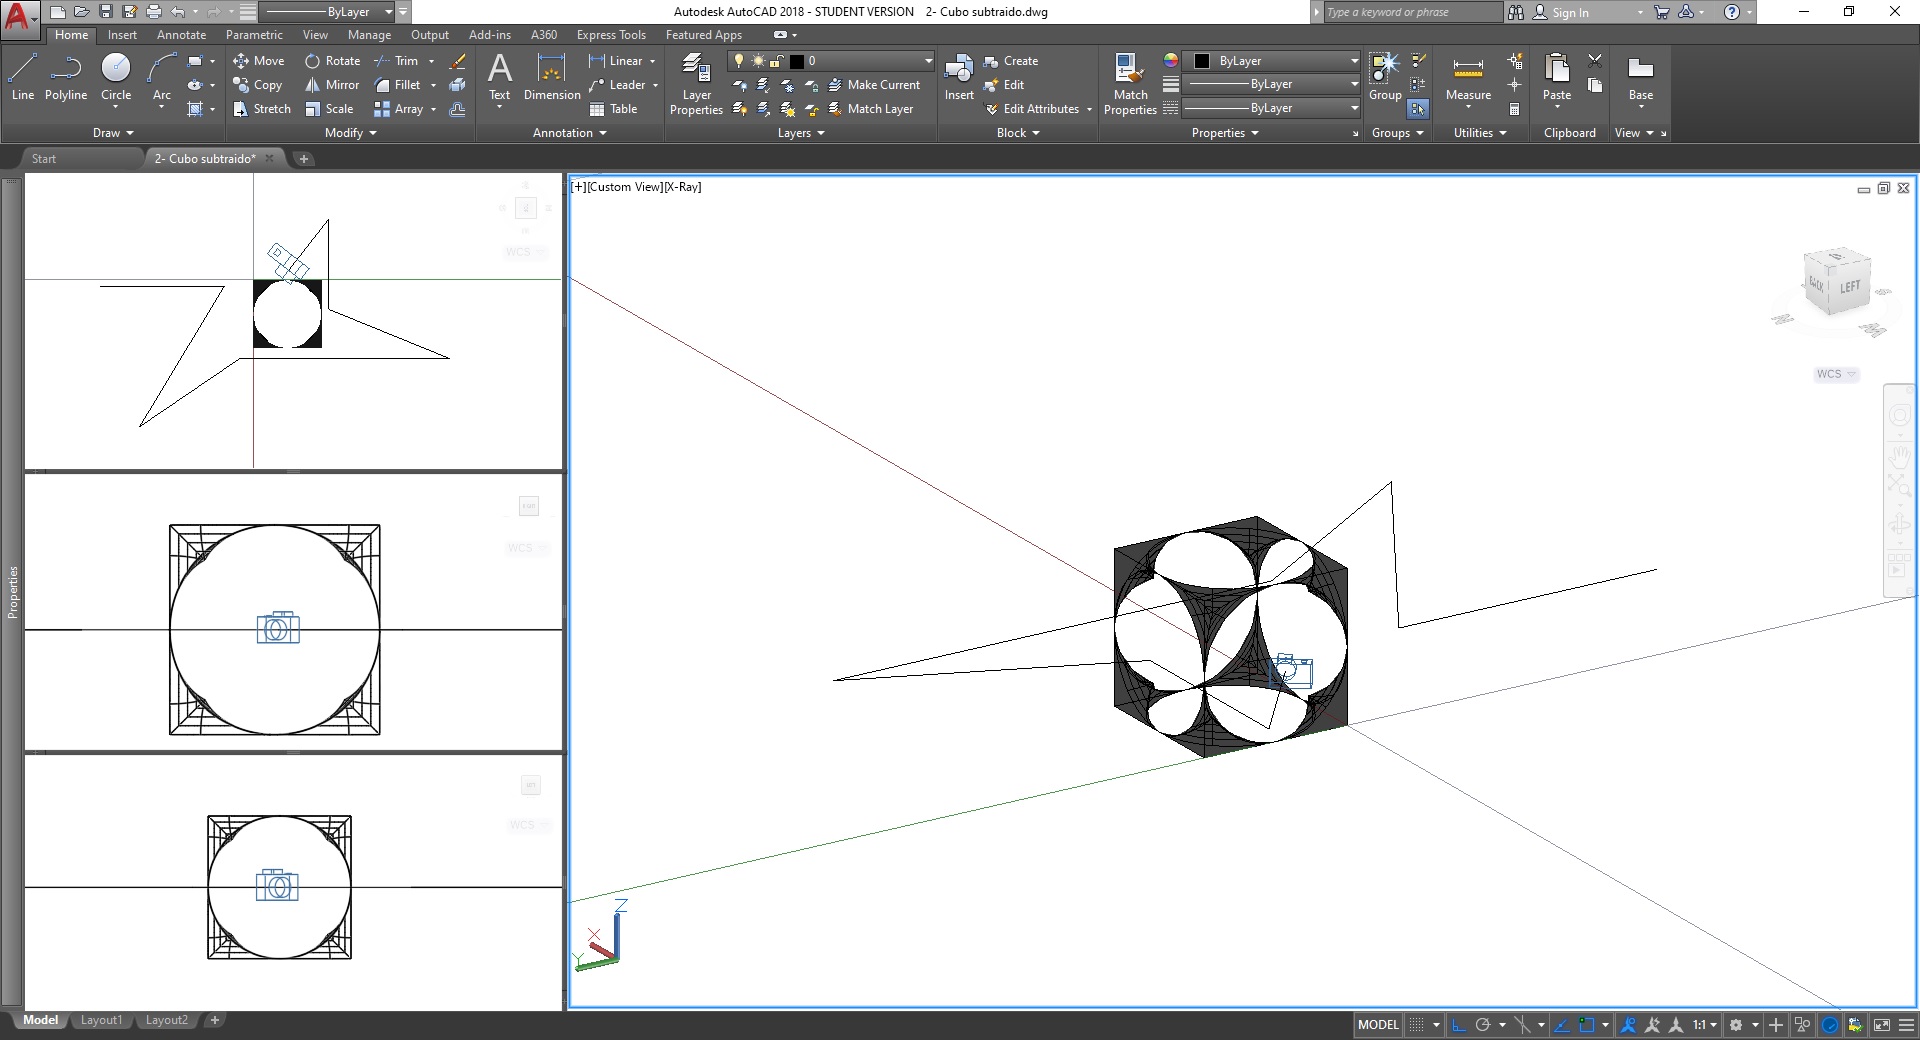Toggle 2D object snap in status bar
1920x1040 pixels.
(1587, 1025)
